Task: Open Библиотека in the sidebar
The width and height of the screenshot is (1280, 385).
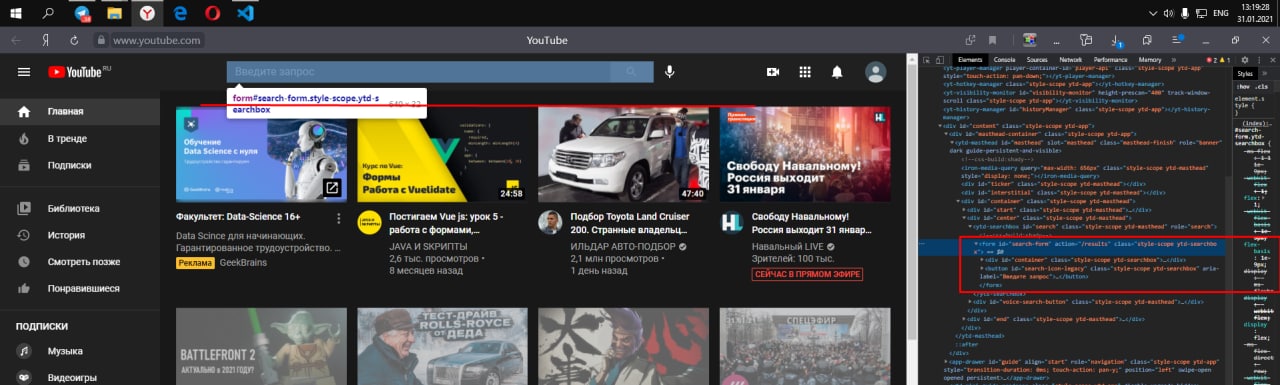Action: [x=80, y=208]
